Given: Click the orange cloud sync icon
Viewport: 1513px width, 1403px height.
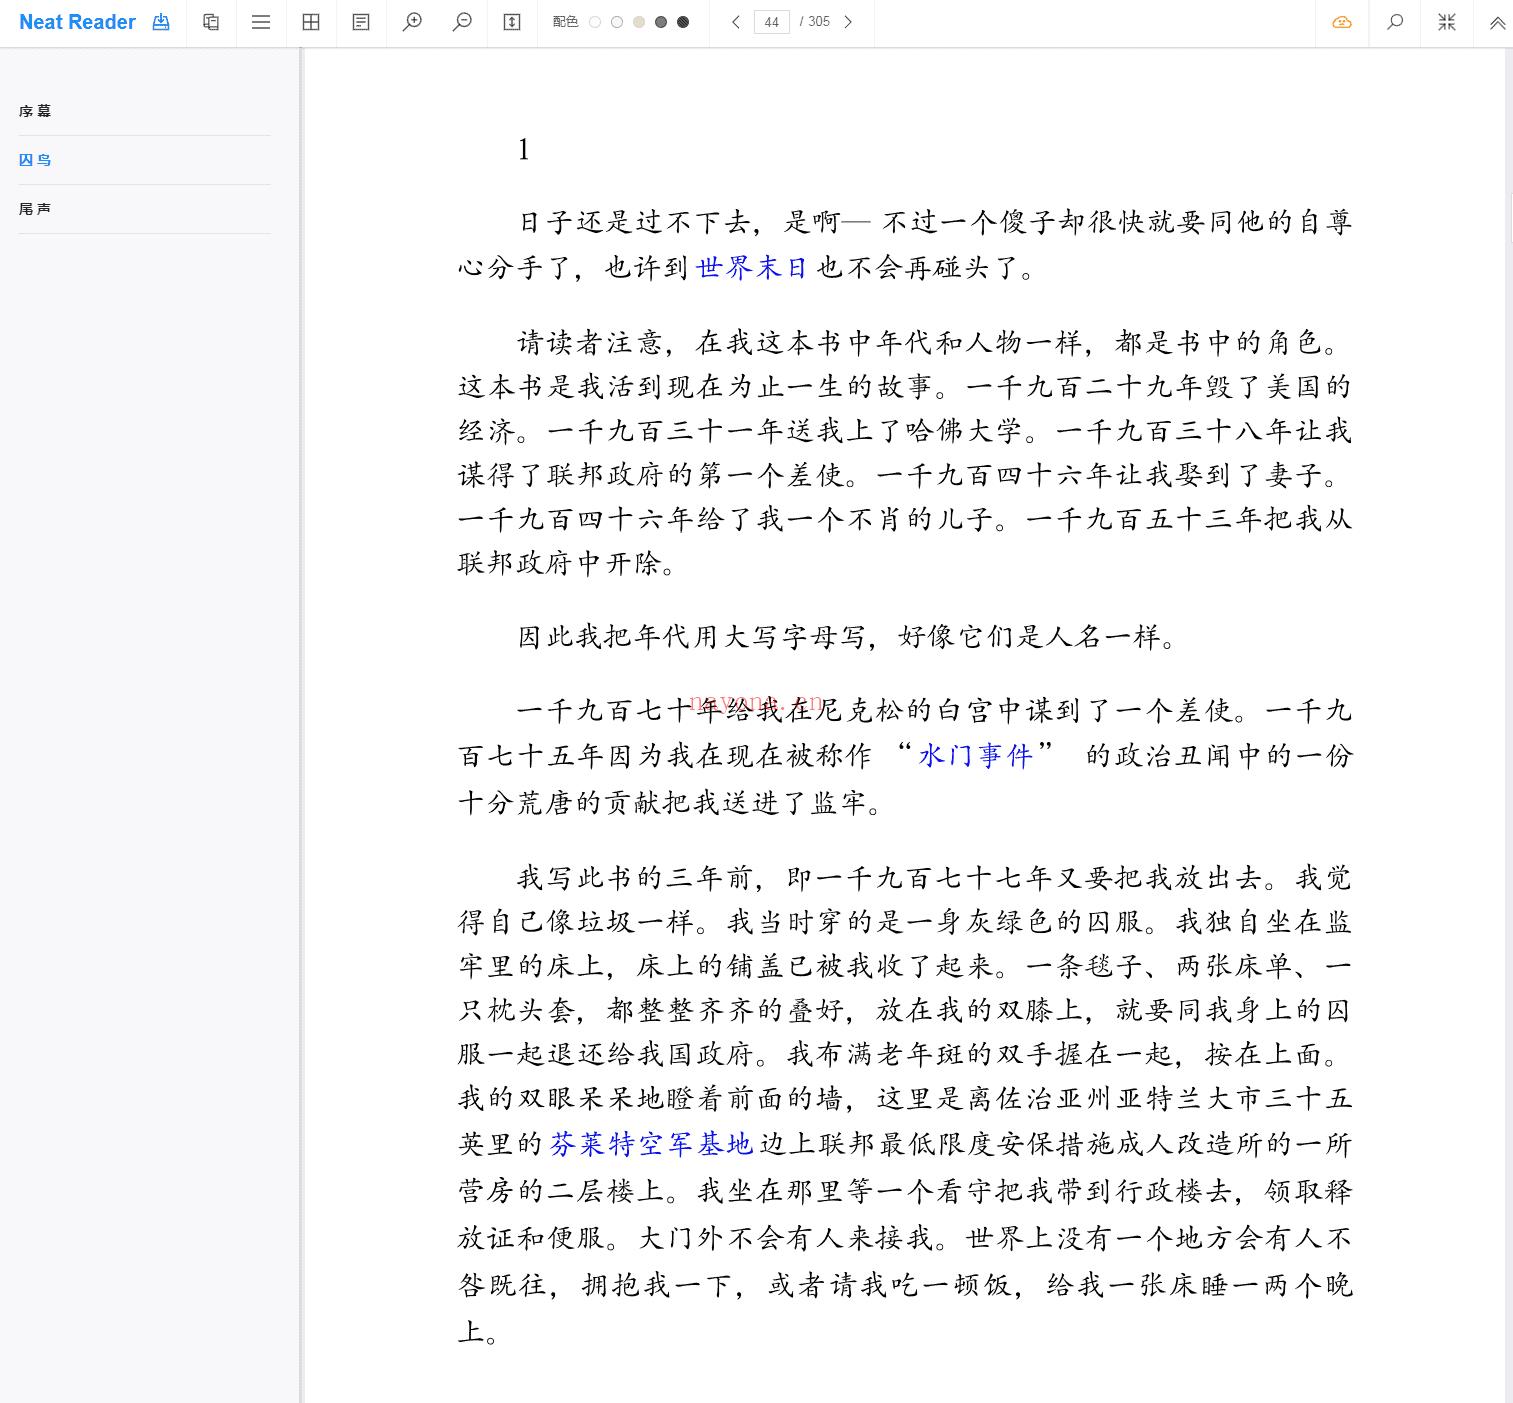Looking at the screenshot, I should pyautogui.click(x=1342, y=22).
